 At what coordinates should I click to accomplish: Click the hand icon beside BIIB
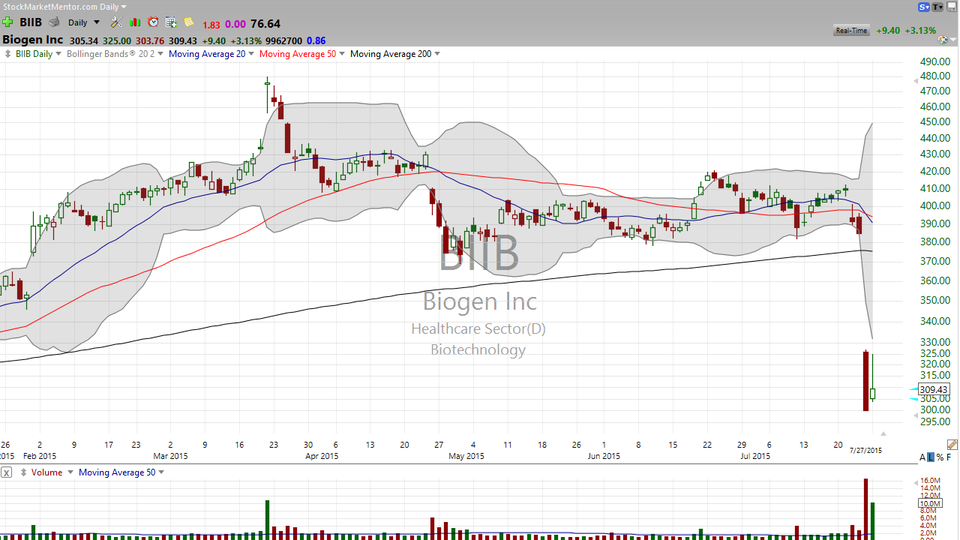pyautogui.click(x=54, y=23)
